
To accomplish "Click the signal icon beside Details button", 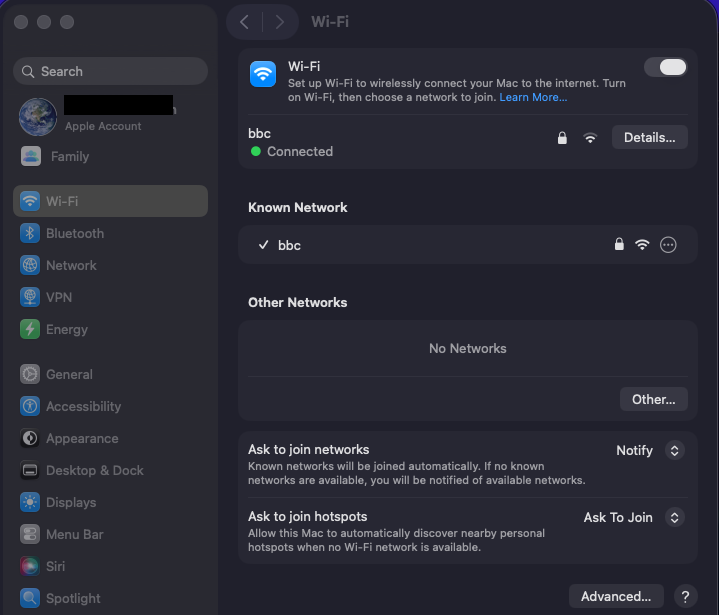I will tap(590, 138).
